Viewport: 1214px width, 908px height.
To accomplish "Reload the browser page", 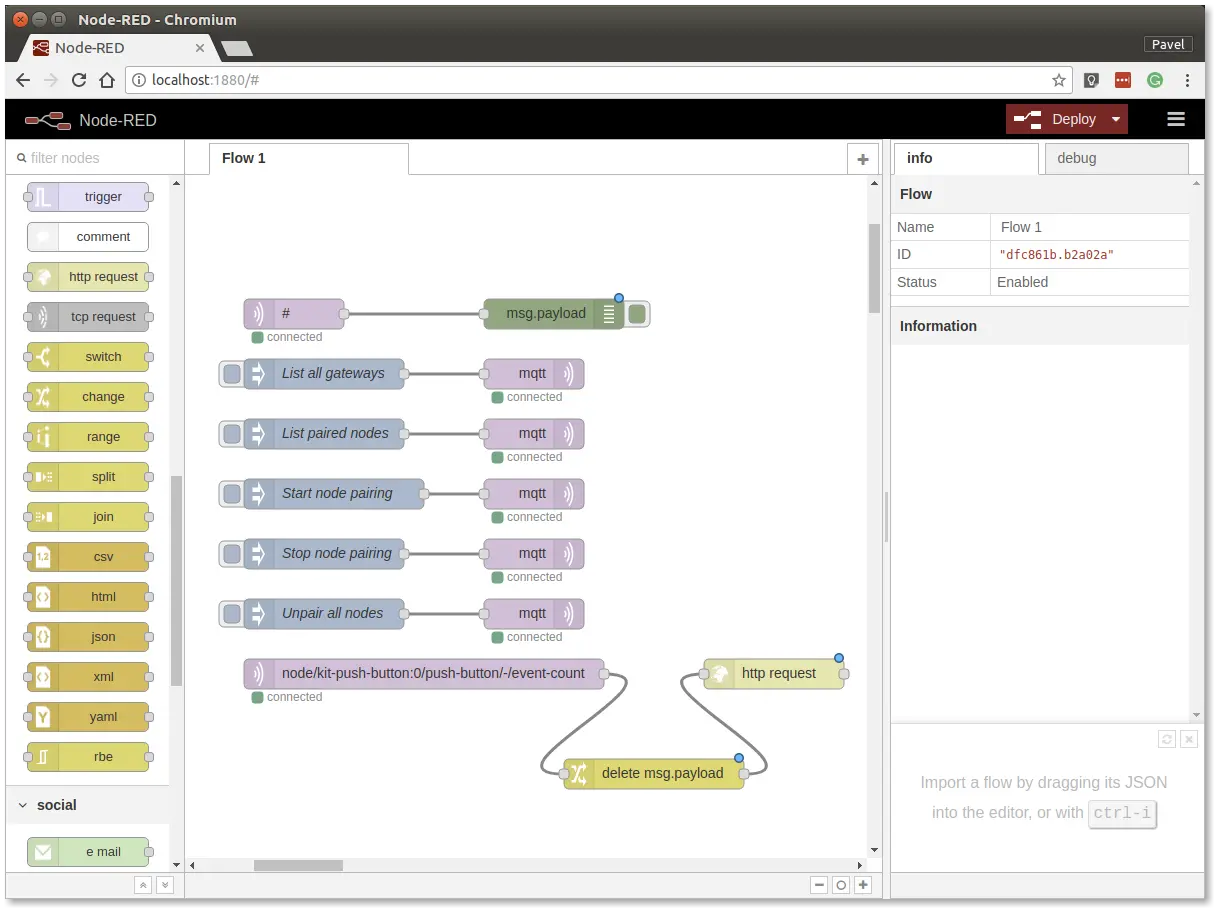I will coord(79,80).
